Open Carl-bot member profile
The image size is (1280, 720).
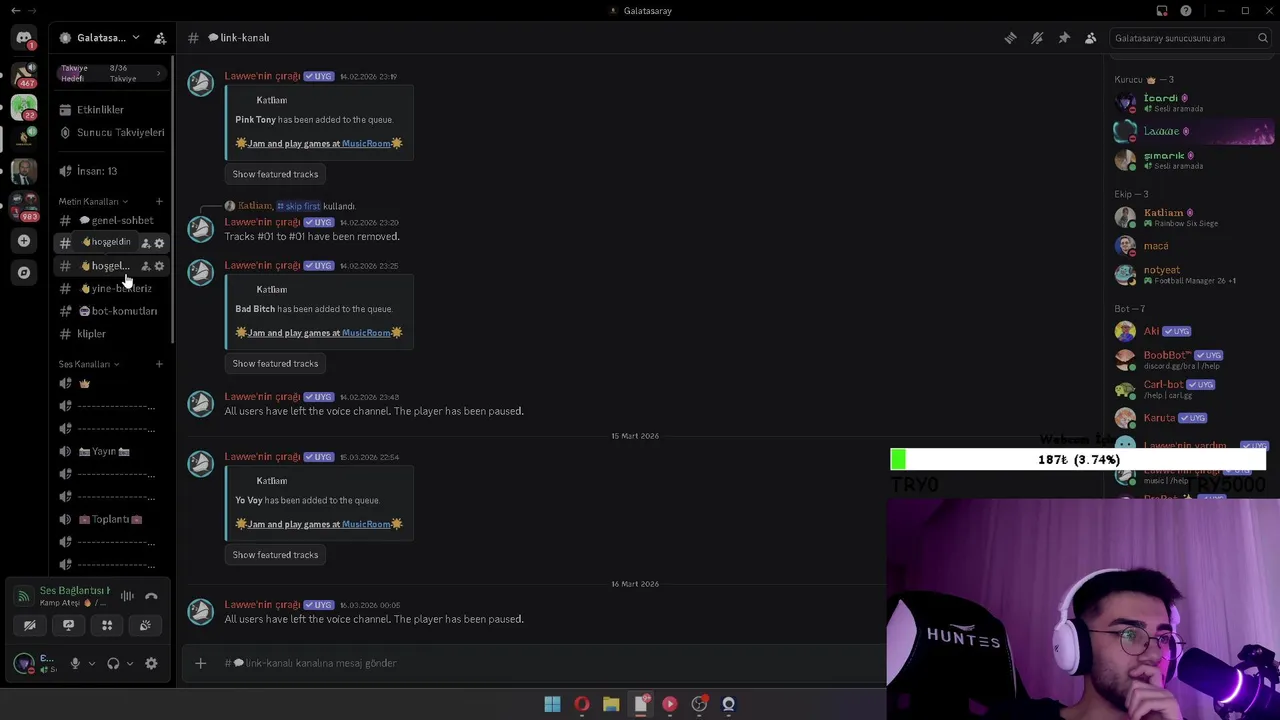(x=1192, y=388)
